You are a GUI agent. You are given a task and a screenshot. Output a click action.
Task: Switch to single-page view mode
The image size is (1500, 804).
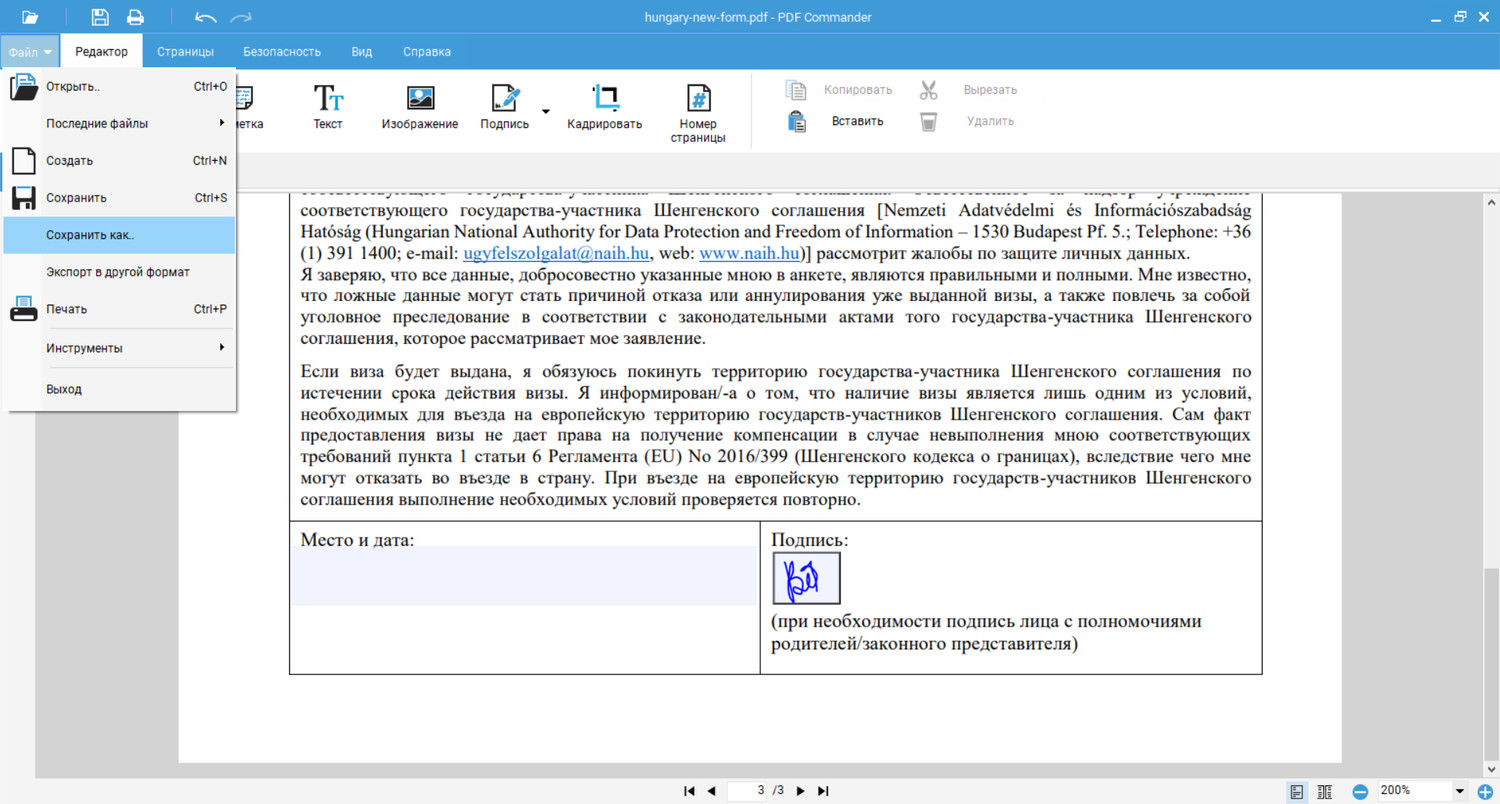pos(1297,791)
